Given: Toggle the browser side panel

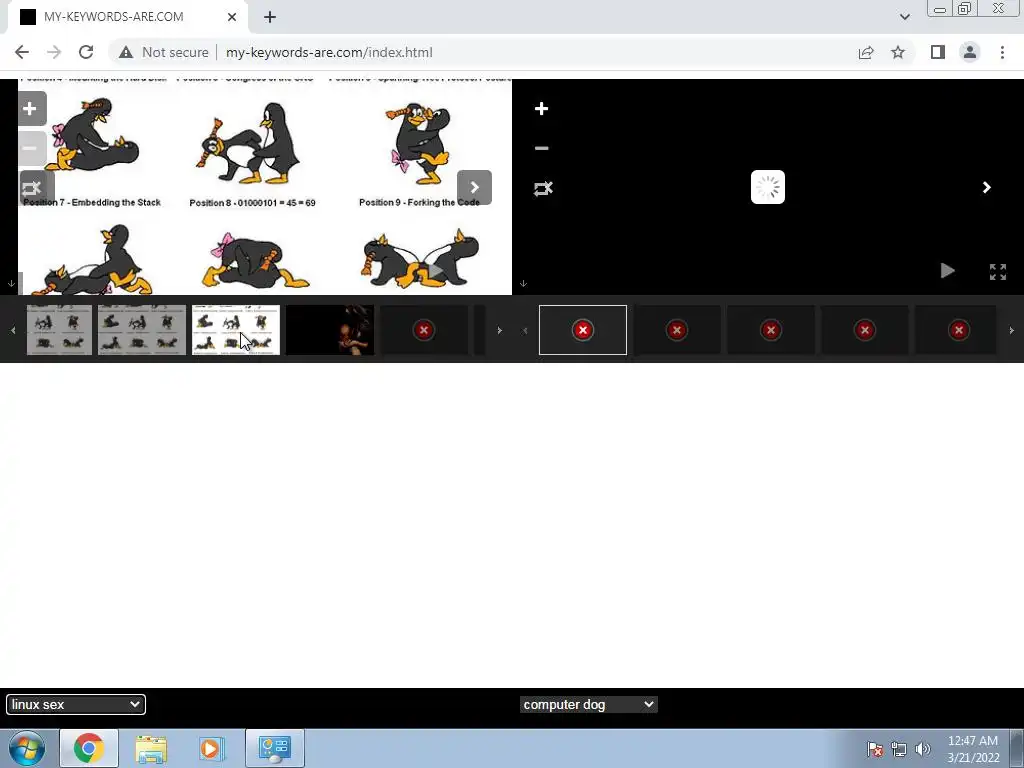Looking at the screenshot, I should [x=938, y=52].
